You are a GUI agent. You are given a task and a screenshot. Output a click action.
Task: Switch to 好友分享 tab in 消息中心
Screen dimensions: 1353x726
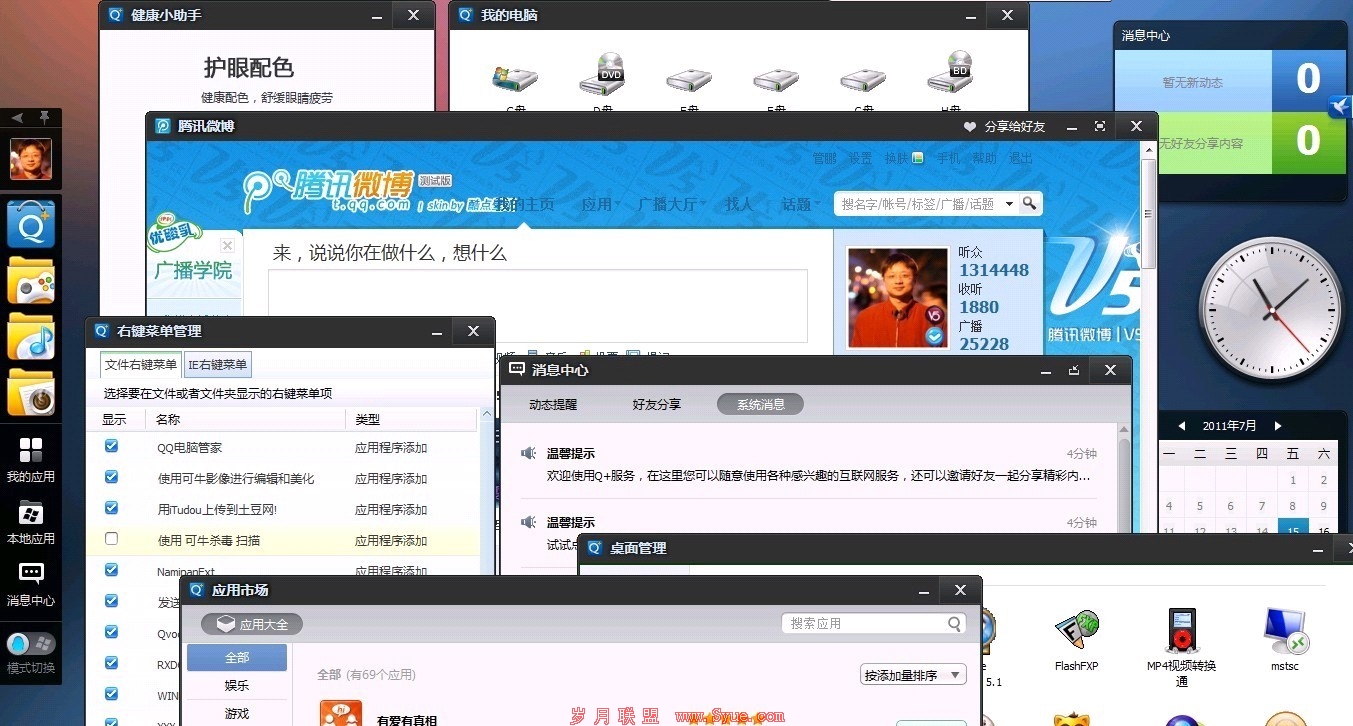(656, 405)
